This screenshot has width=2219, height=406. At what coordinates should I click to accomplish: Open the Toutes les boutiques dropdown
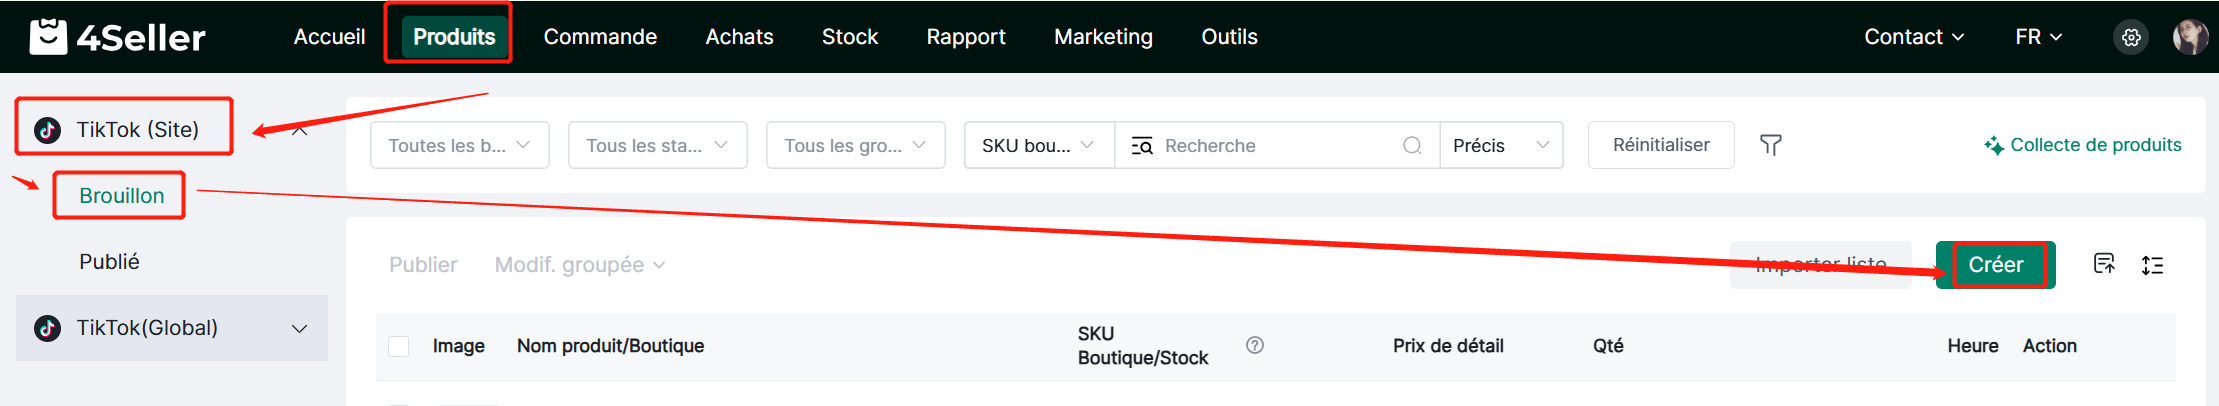click(x=459, y=146)
